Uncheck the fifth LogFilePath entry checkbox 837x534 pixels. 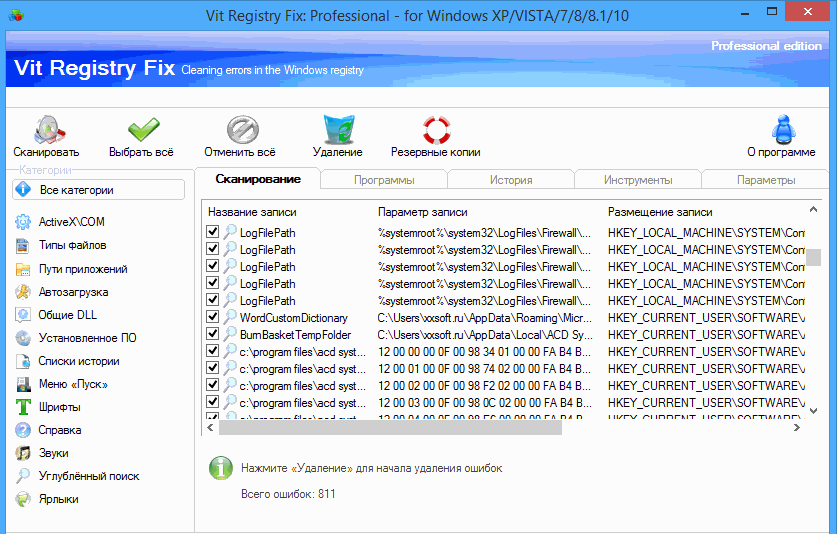[212, 300]
